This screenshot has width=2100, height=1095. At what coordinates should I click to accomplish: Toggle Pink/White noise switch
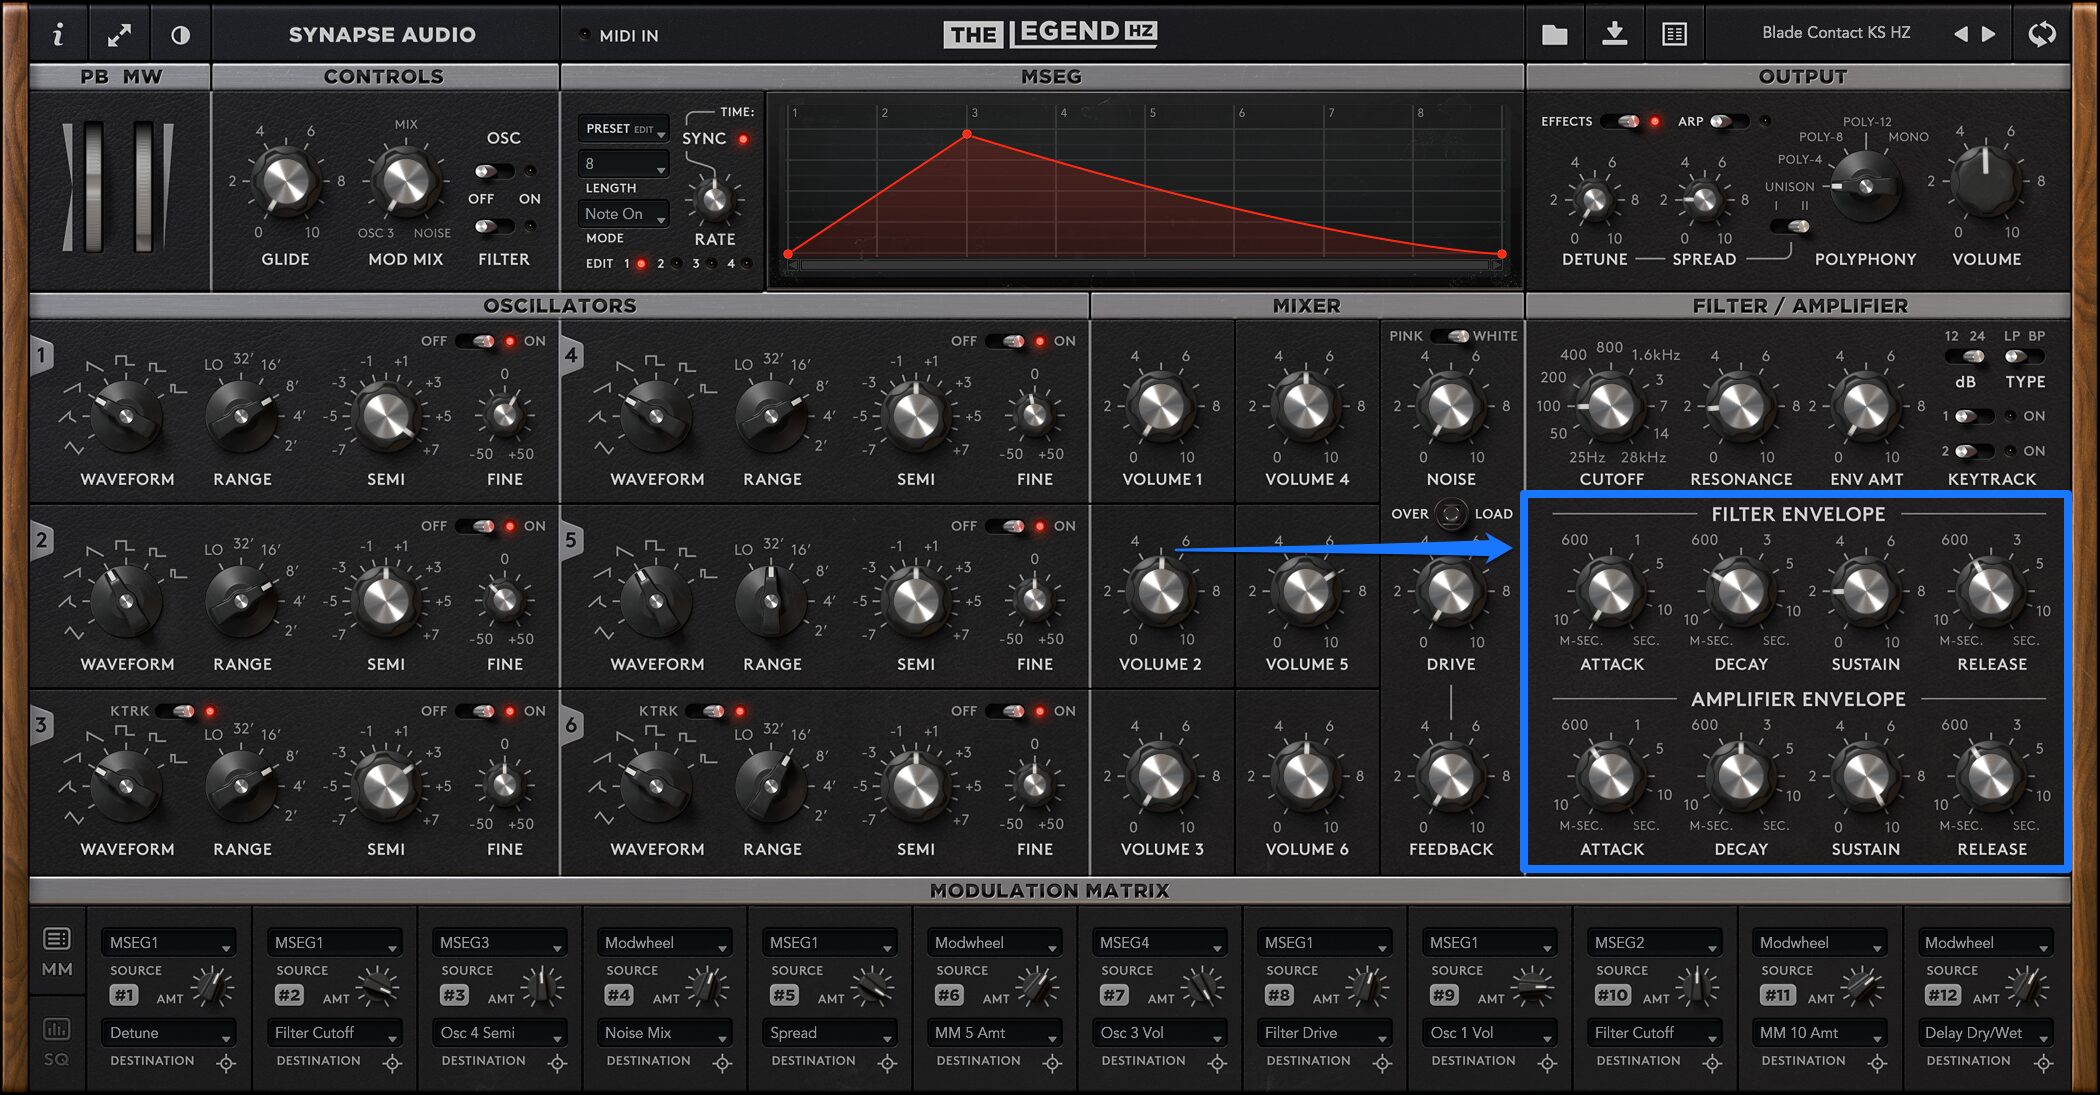[1450, 336]
